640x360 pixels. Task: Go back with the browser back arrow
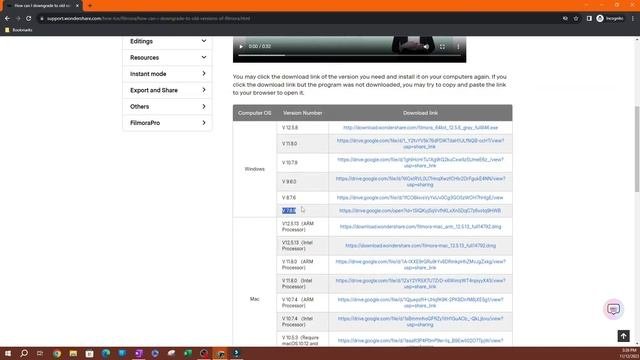7,18
